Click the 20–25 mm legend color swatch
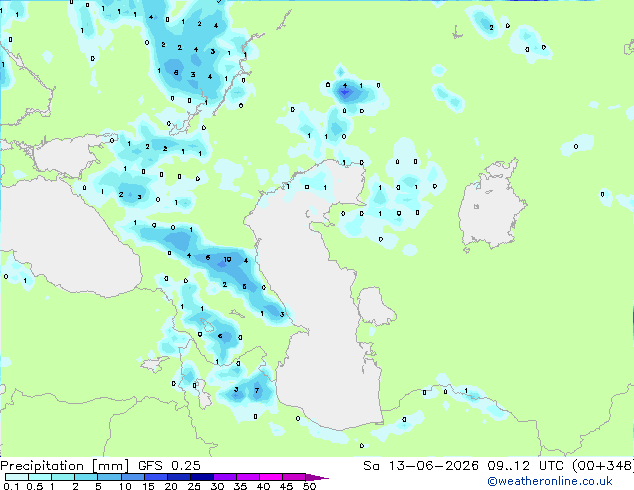Image resolution: width=634 pixels, height=490 pixels. (178, 477)
